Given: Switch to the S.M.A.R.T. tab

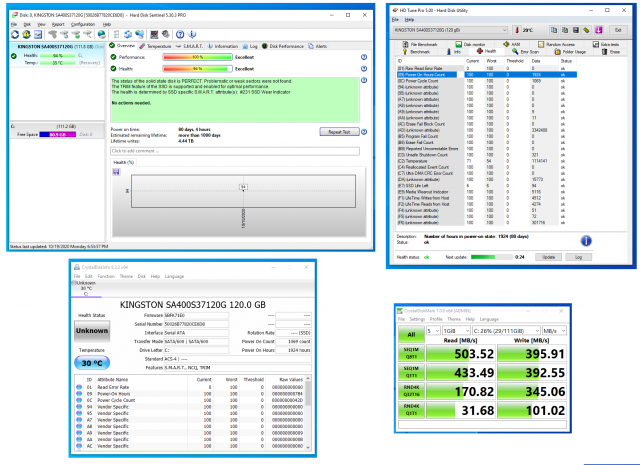Looking at the screenshot, I should point(192,46).
